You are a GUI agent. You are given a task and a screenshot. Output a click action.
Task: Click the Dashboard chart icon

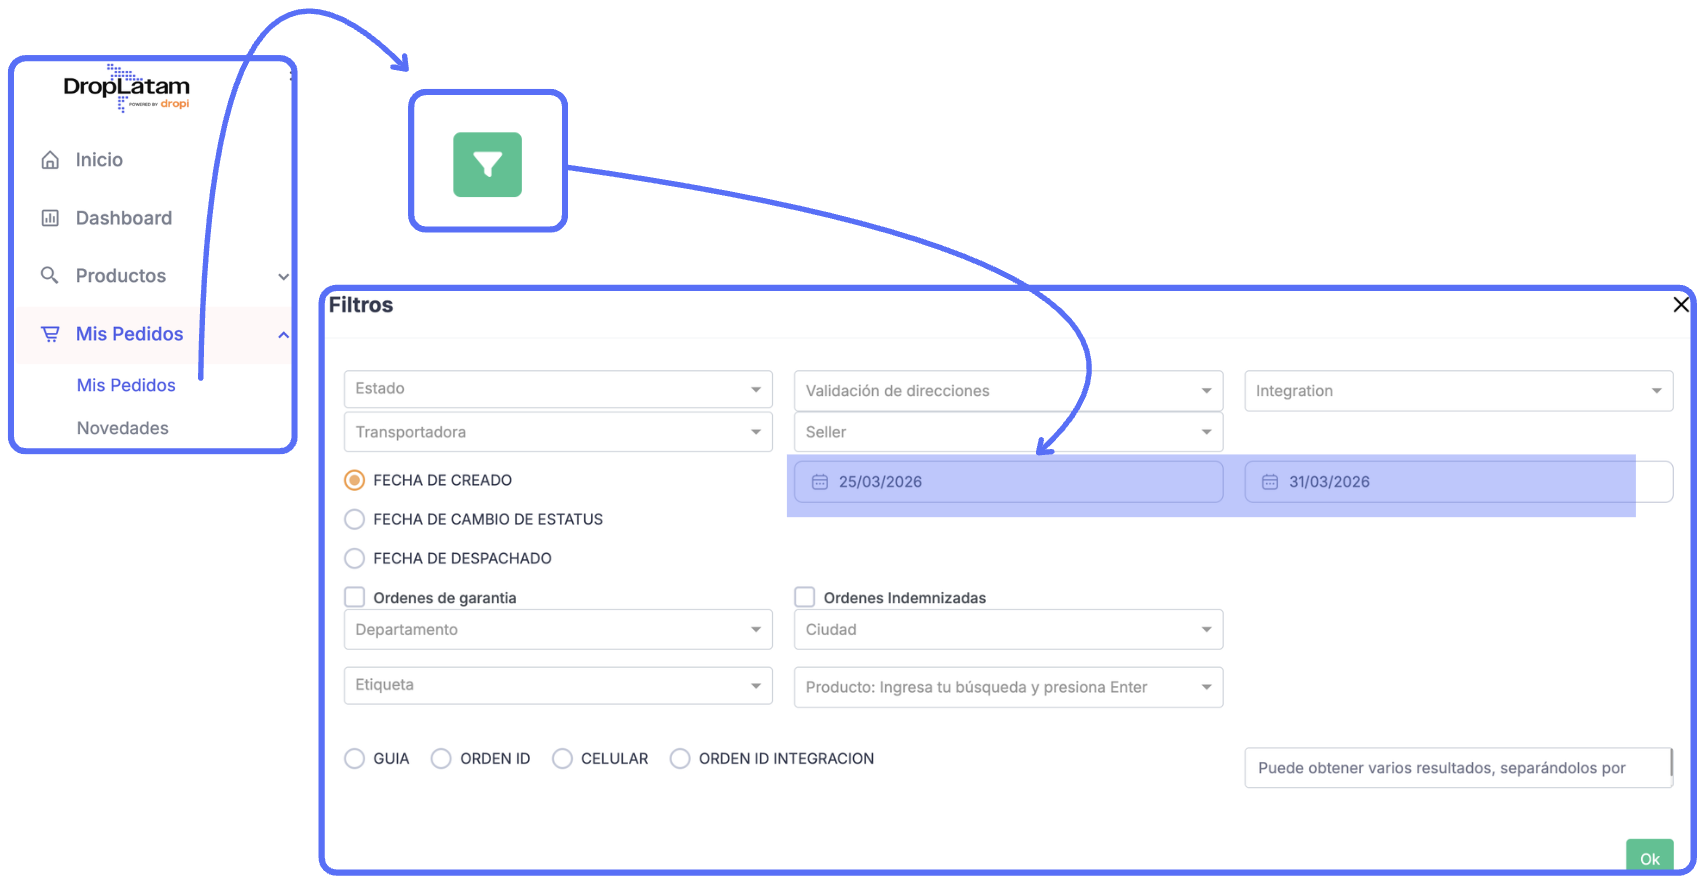point(50,218)
